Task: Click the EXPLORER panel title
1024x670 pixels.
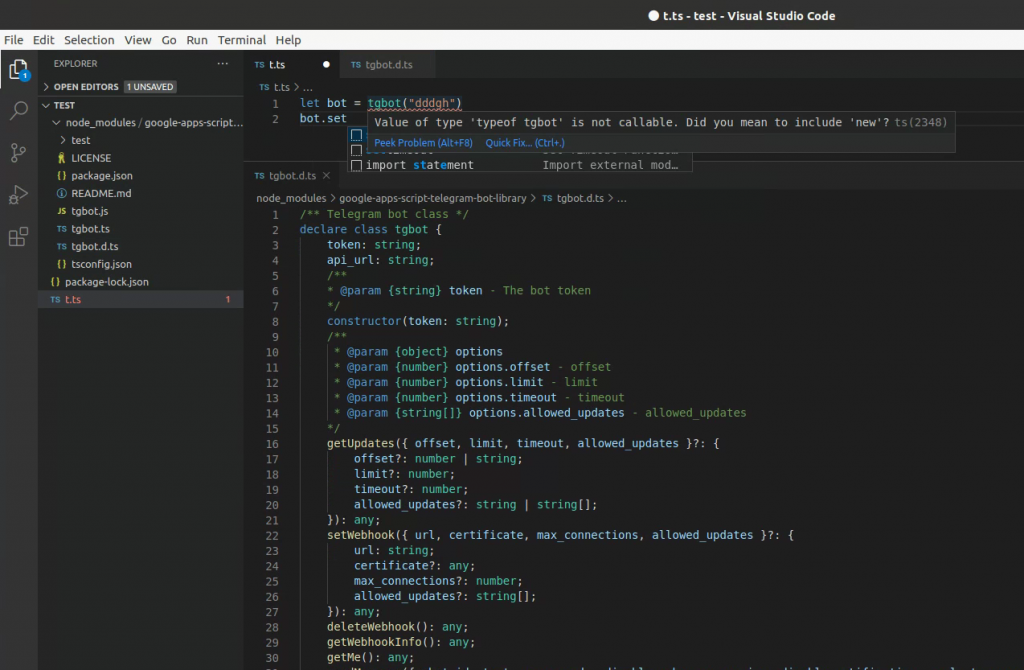Action: (x=75, y=63)
